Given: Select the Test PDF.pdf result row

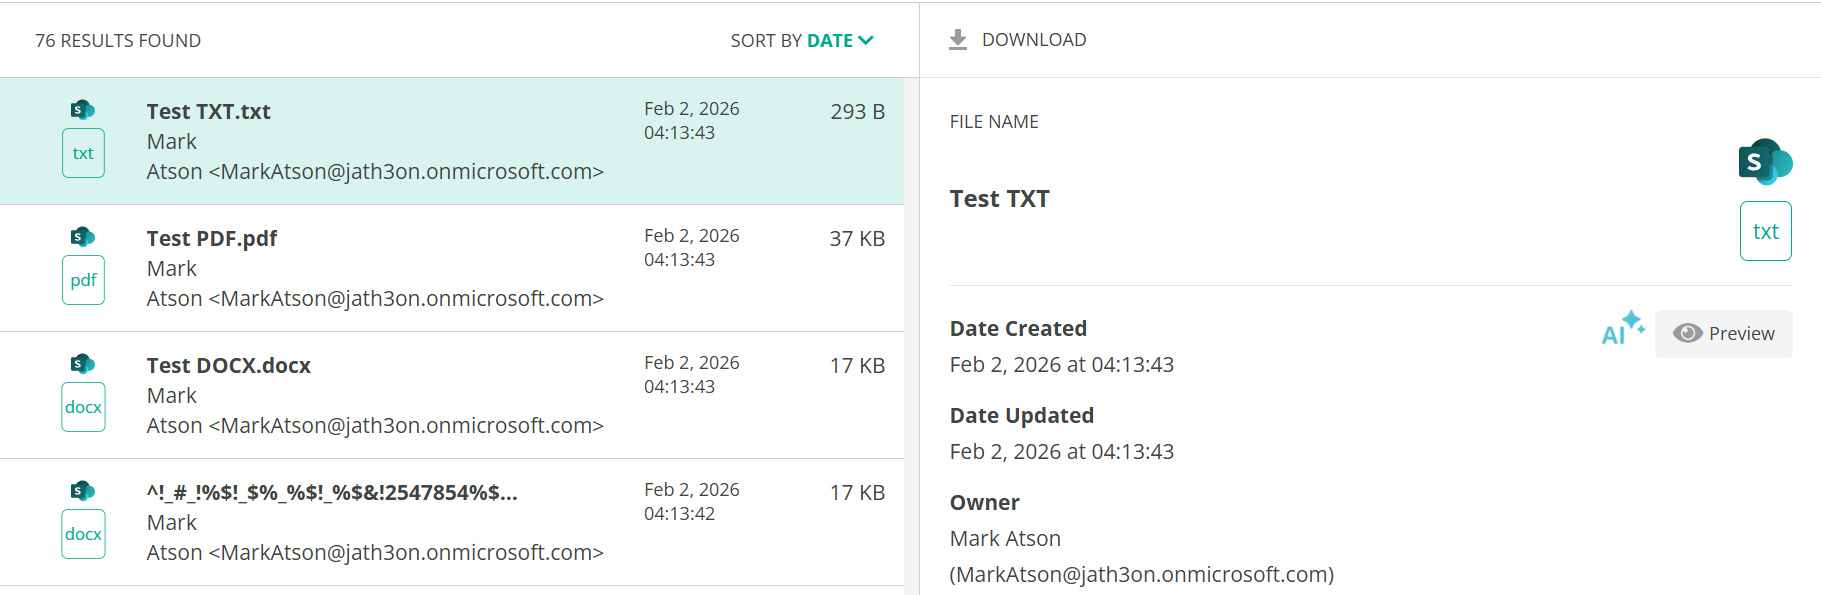Looking at the screenshot, I should (x=400, y=268).
